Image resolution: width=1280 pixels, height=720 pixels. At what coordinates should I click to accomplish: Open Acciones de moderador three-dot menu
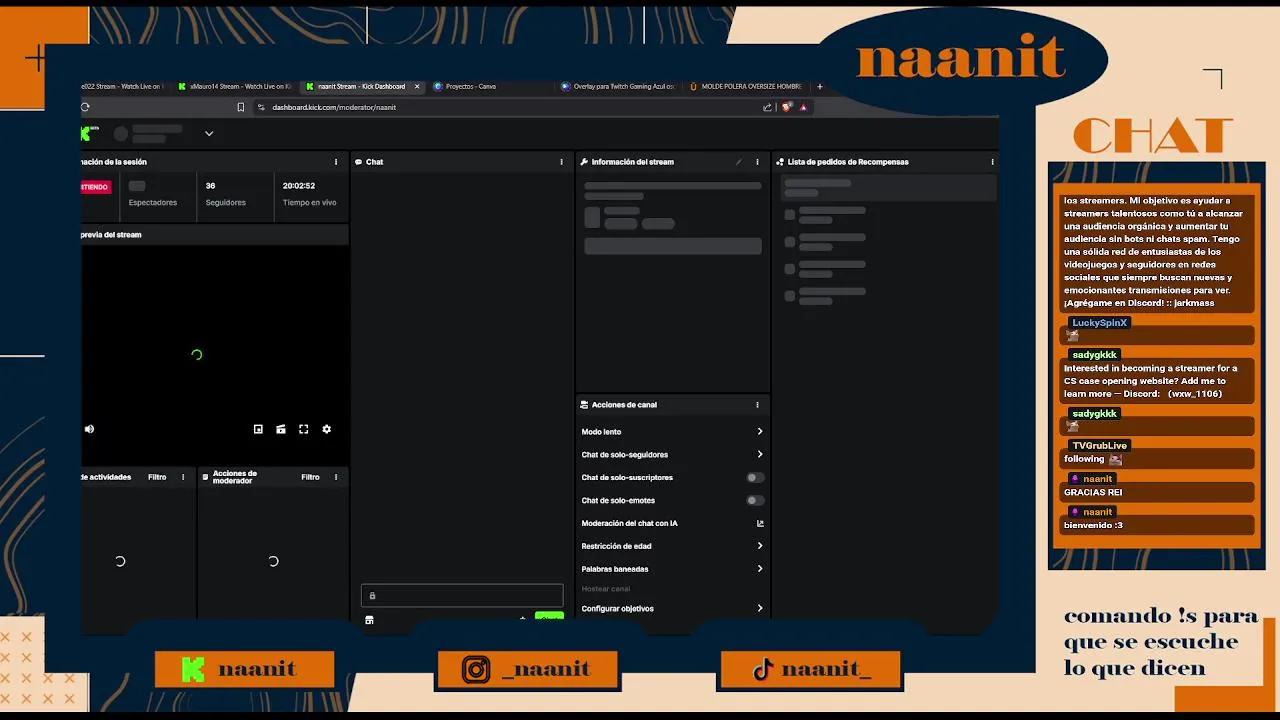tap(336, 477)
